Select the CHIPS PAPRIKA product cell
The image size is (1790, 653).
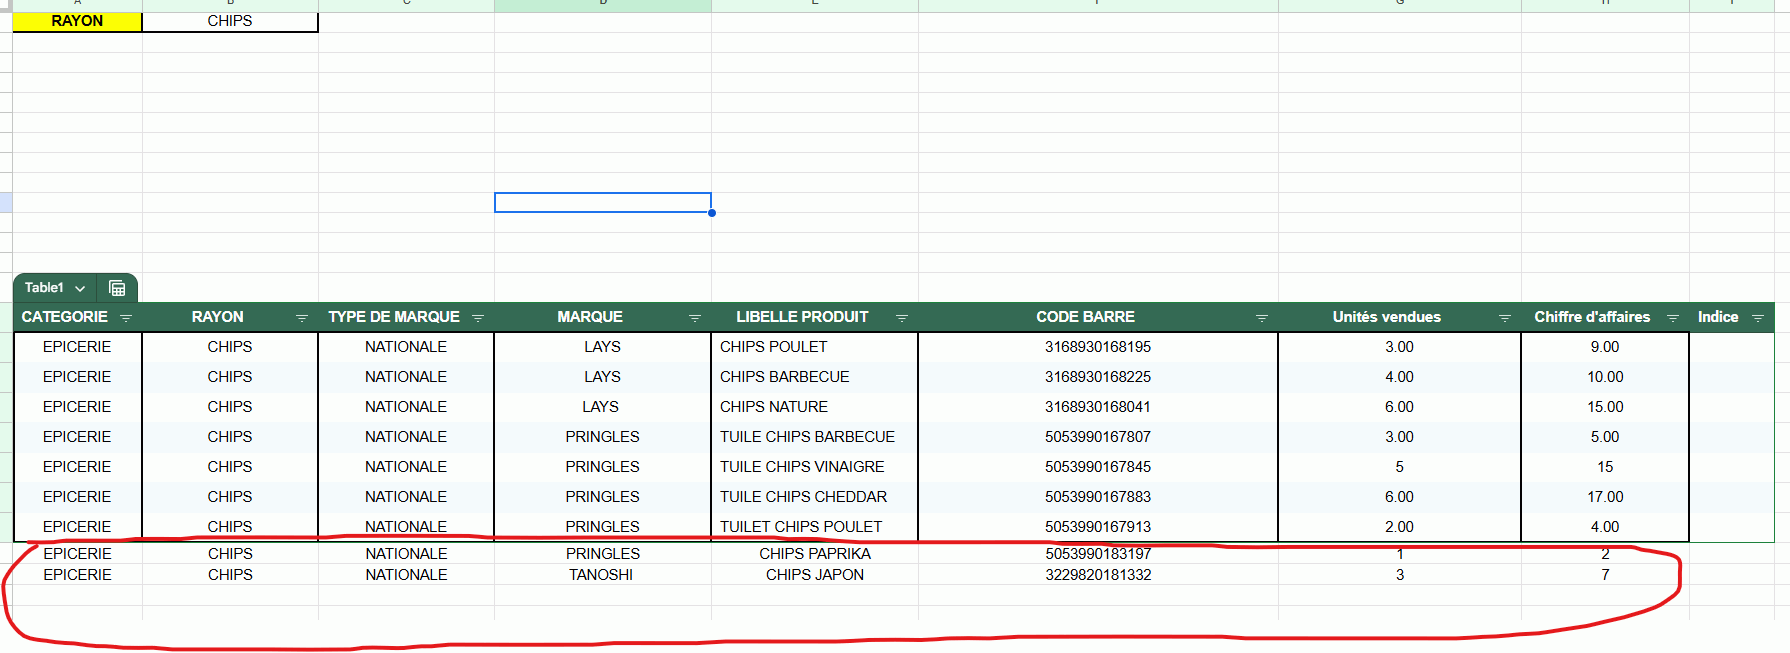point(814,553)
